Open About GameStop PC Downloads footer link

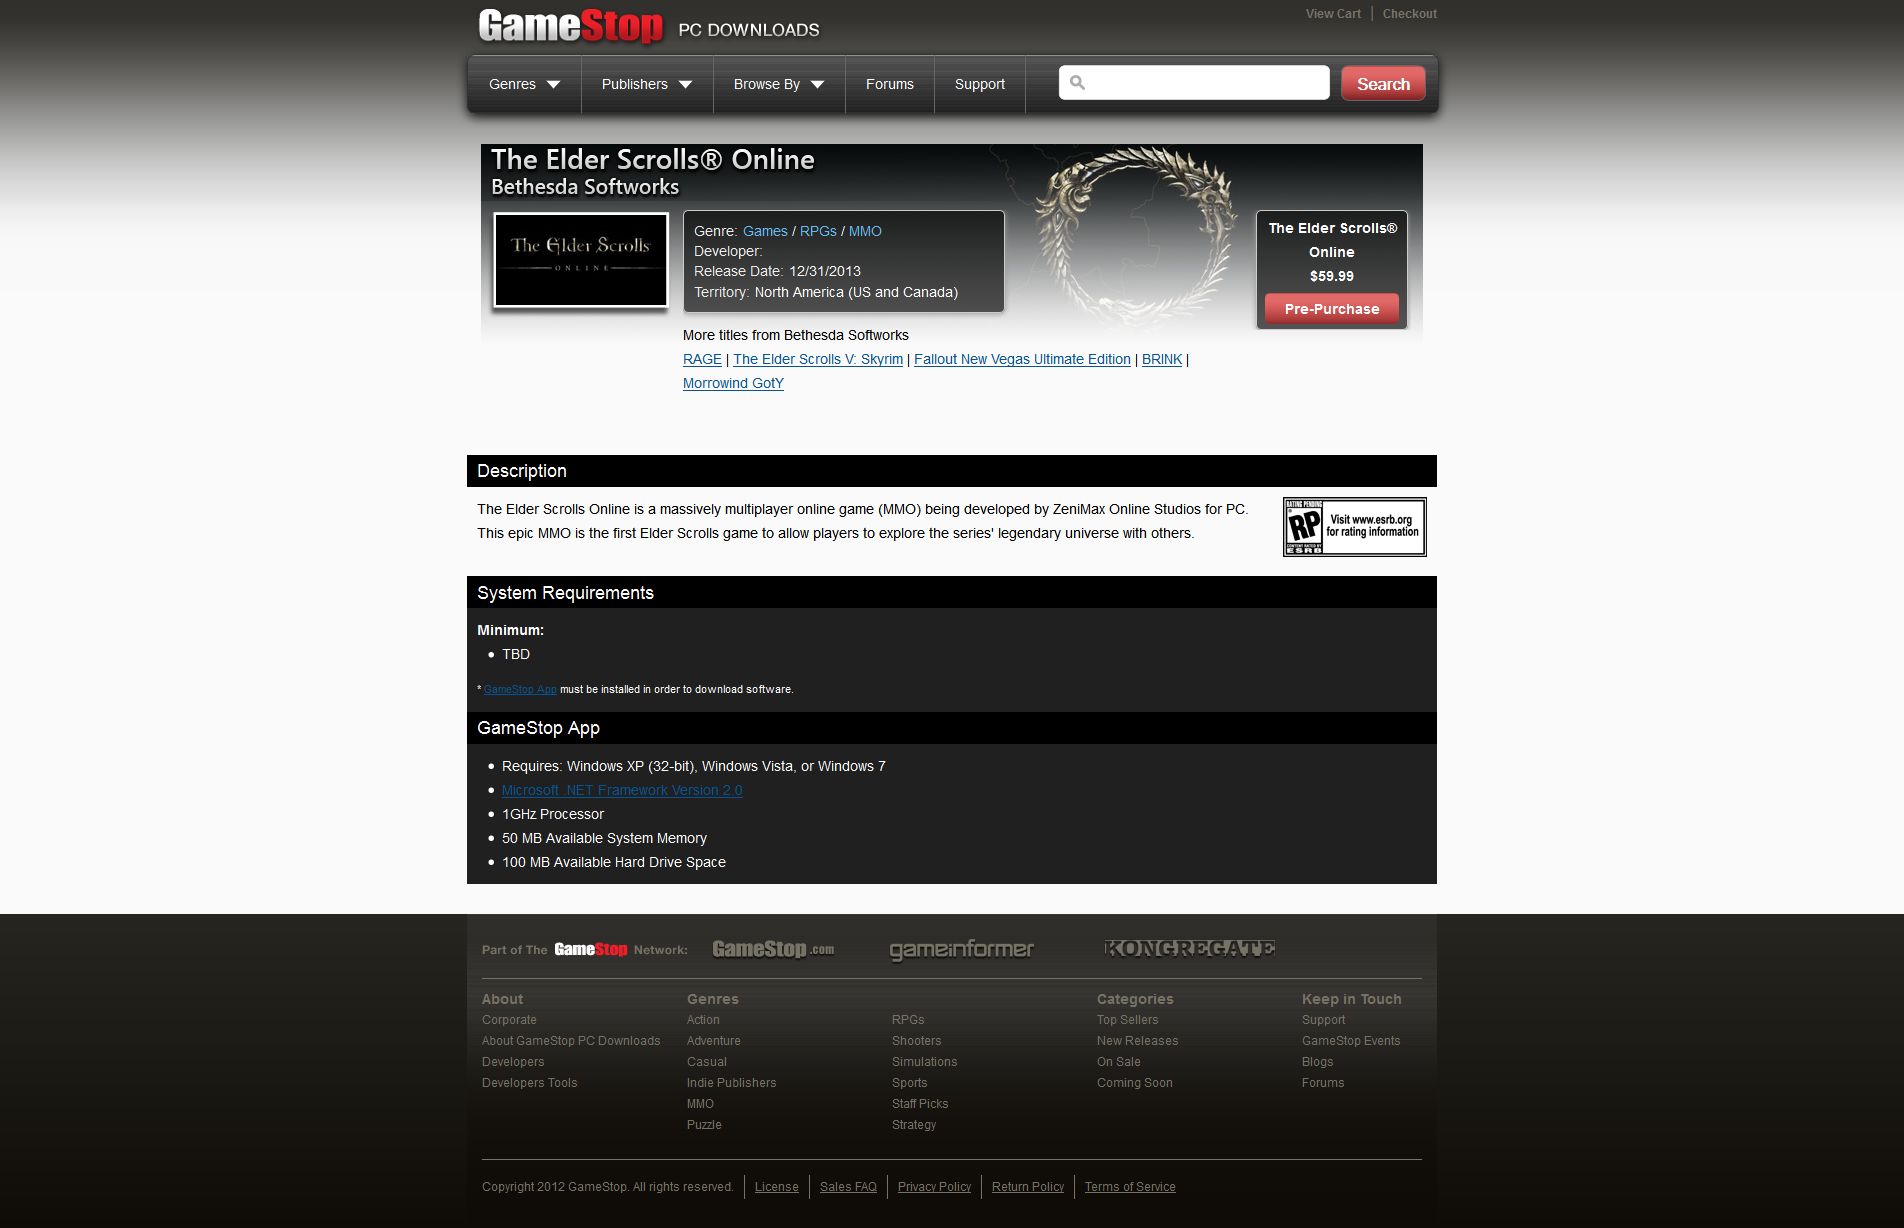(571, 1041)
